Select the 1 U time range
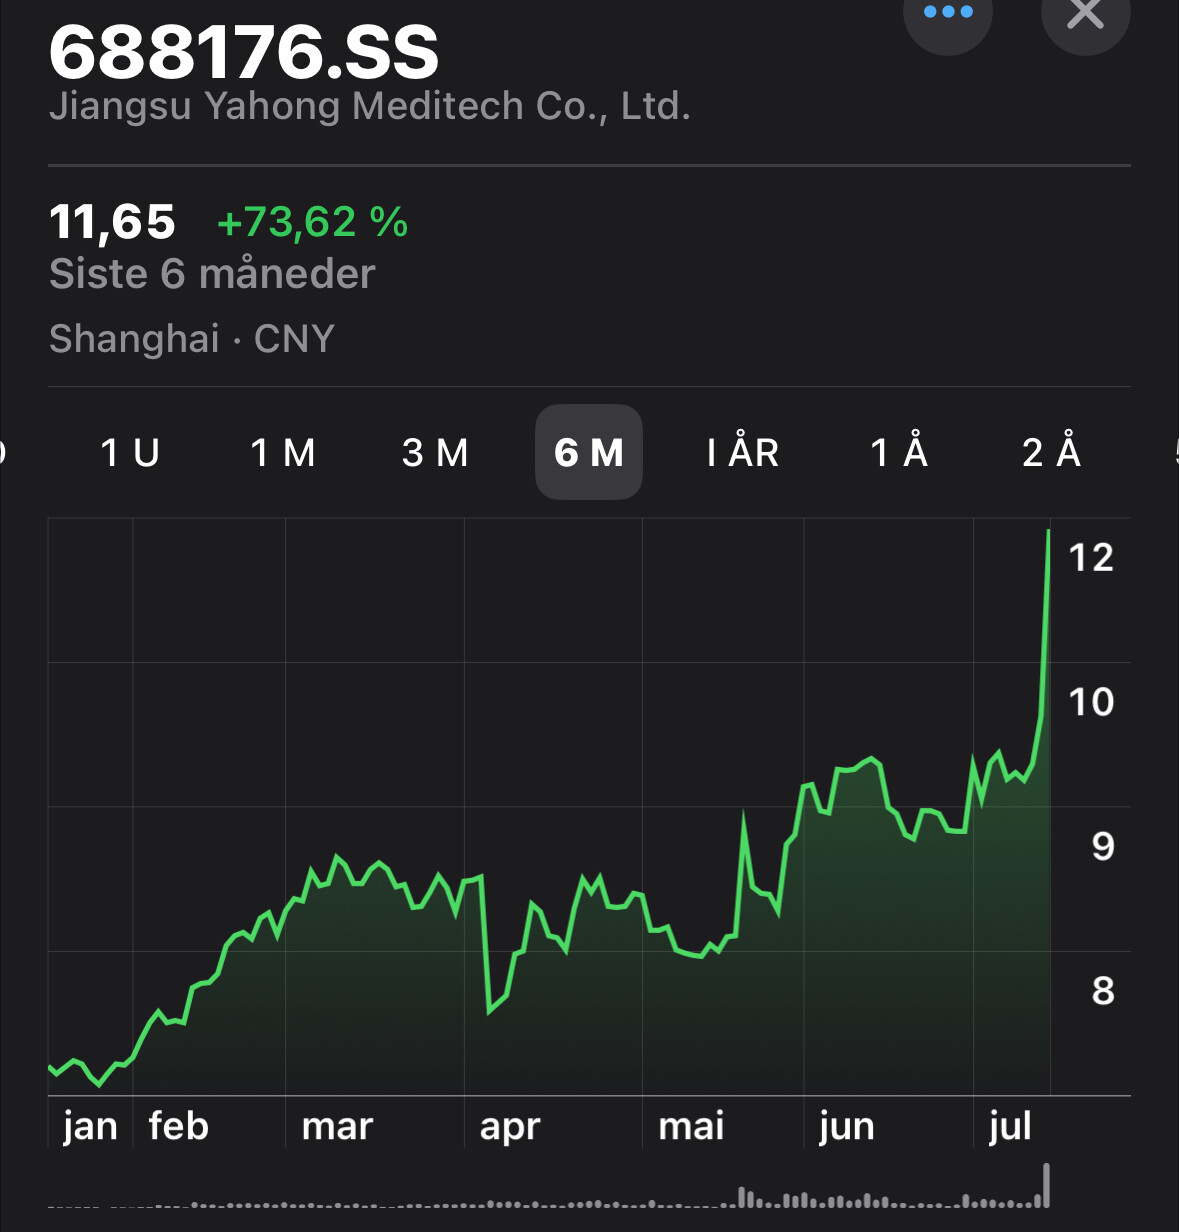The height and width of the screenshot is (1232, 1179). coord(130,453)
